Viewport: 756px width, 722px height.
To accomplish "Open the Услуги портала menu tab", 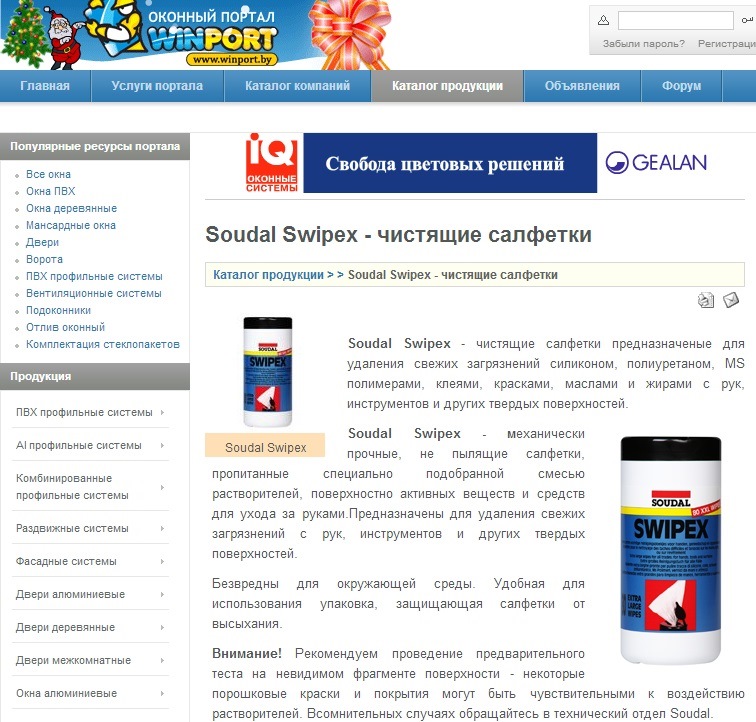I will (157, 86).
